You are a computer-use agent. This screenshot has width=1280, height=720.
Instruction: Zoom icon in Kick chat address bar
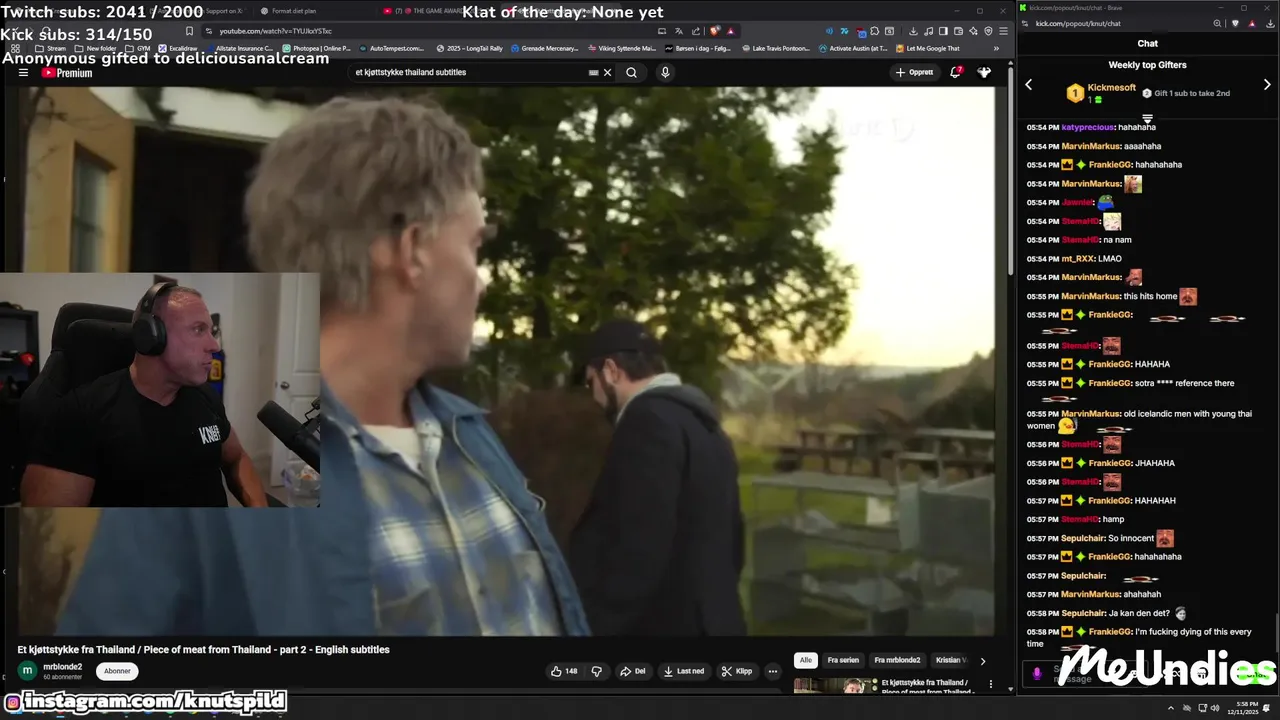click(1217, 23)
